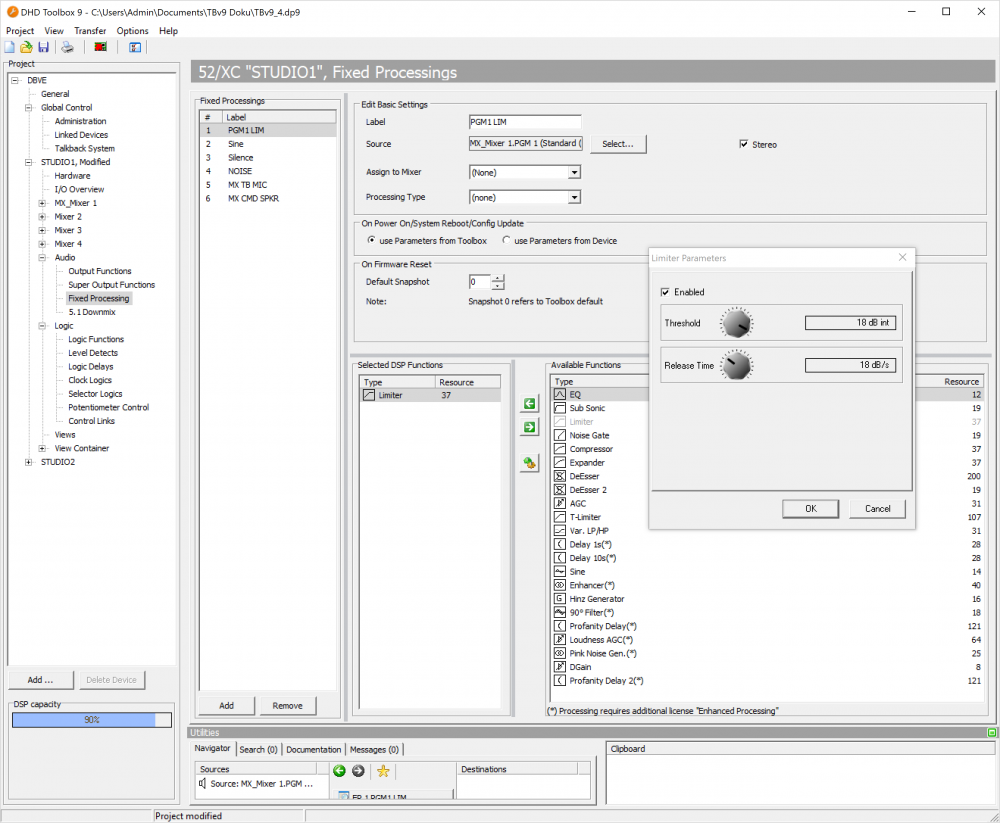Open the Processing Type dropdown

coord(573,197)
